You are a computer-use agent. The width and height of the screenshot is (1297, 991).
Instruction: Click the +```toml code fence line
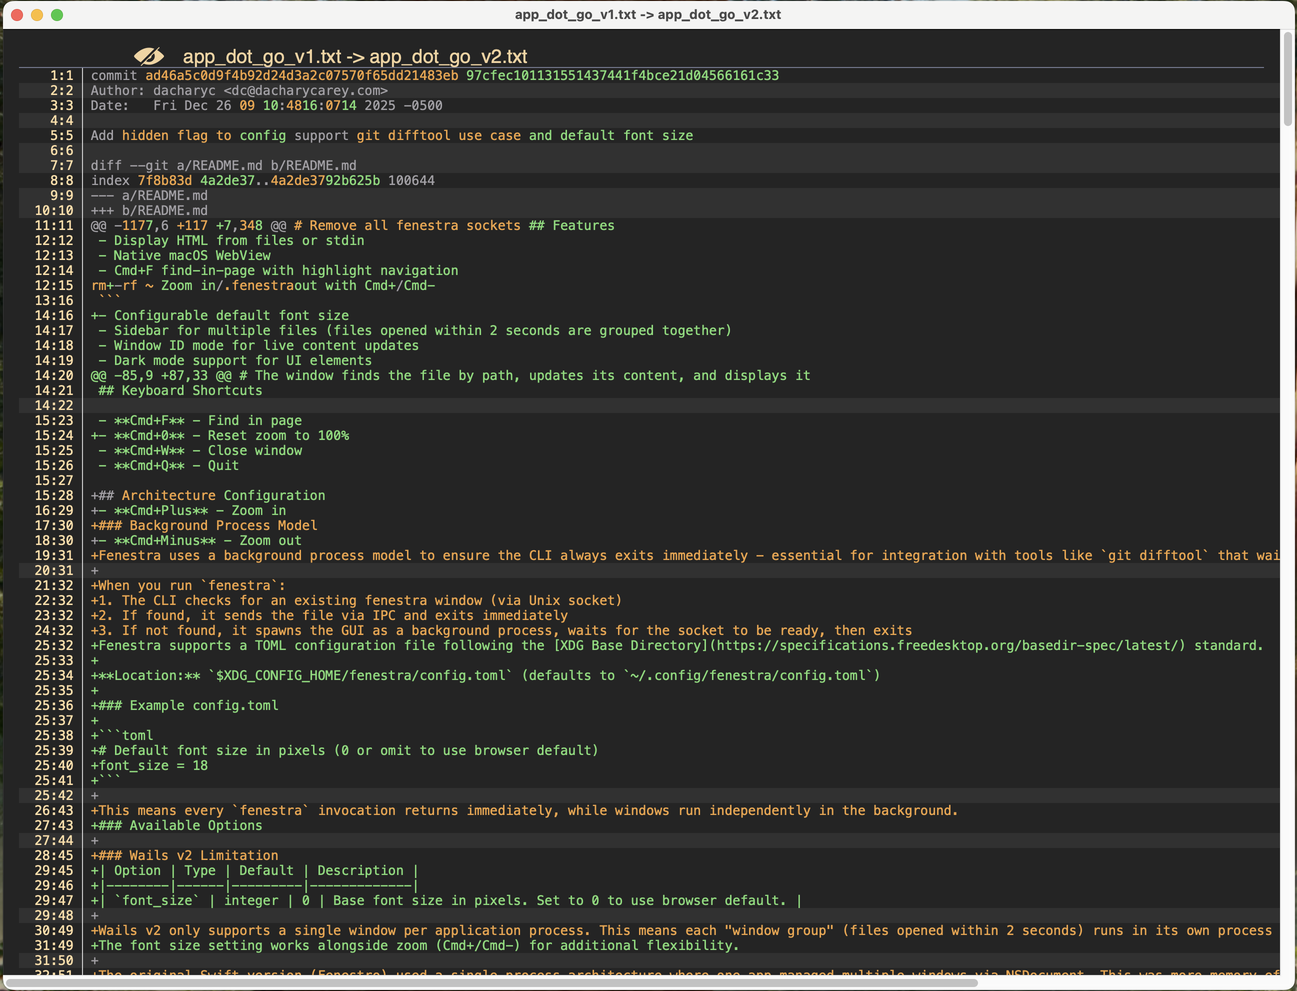(x=120, y=735)
